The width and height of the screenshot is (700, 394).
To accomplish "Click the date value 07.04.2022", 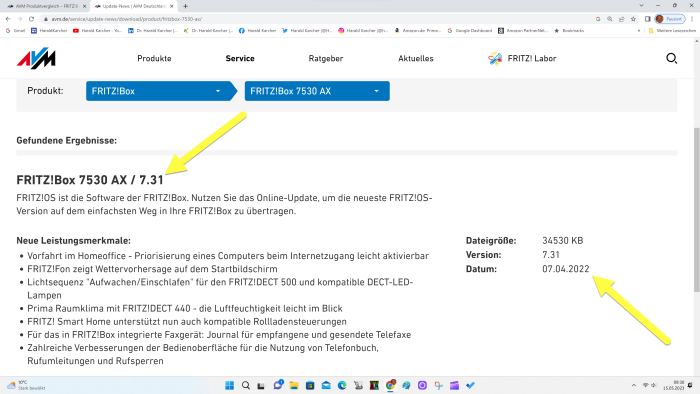I will pos(566,269).
